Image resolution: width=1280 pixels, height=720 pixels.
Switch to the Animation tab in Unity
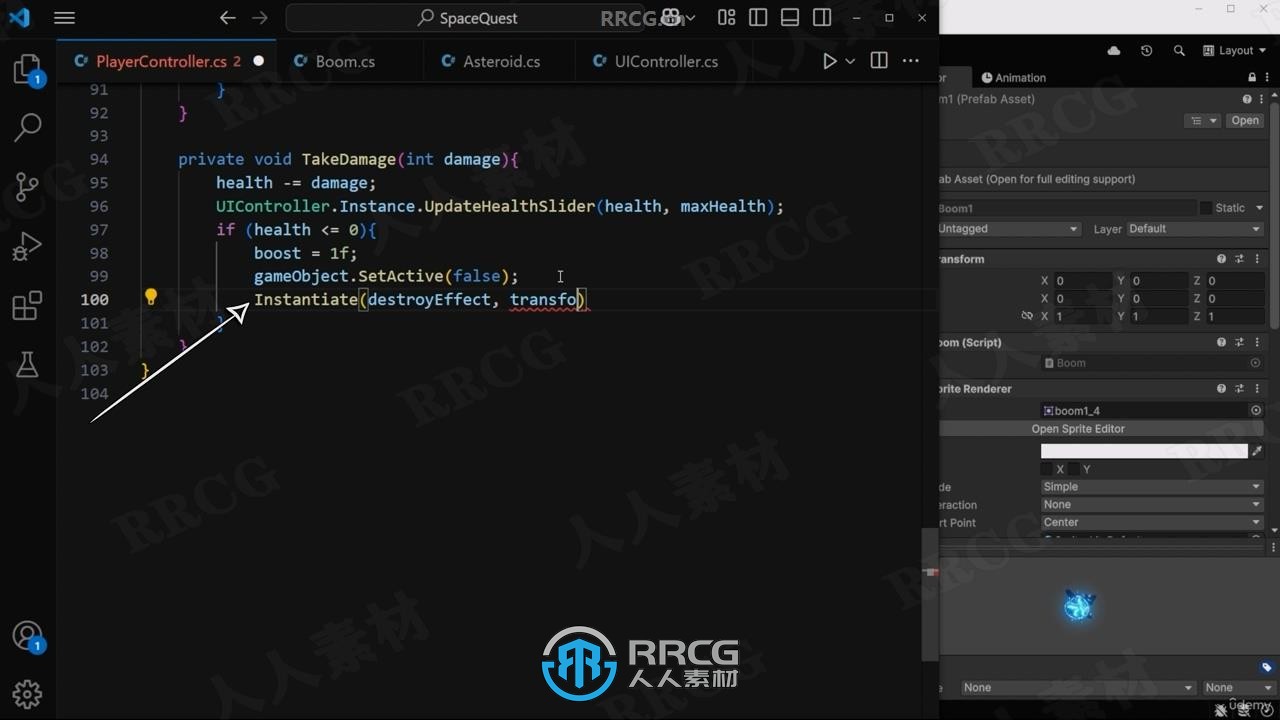click(1014, 77)
